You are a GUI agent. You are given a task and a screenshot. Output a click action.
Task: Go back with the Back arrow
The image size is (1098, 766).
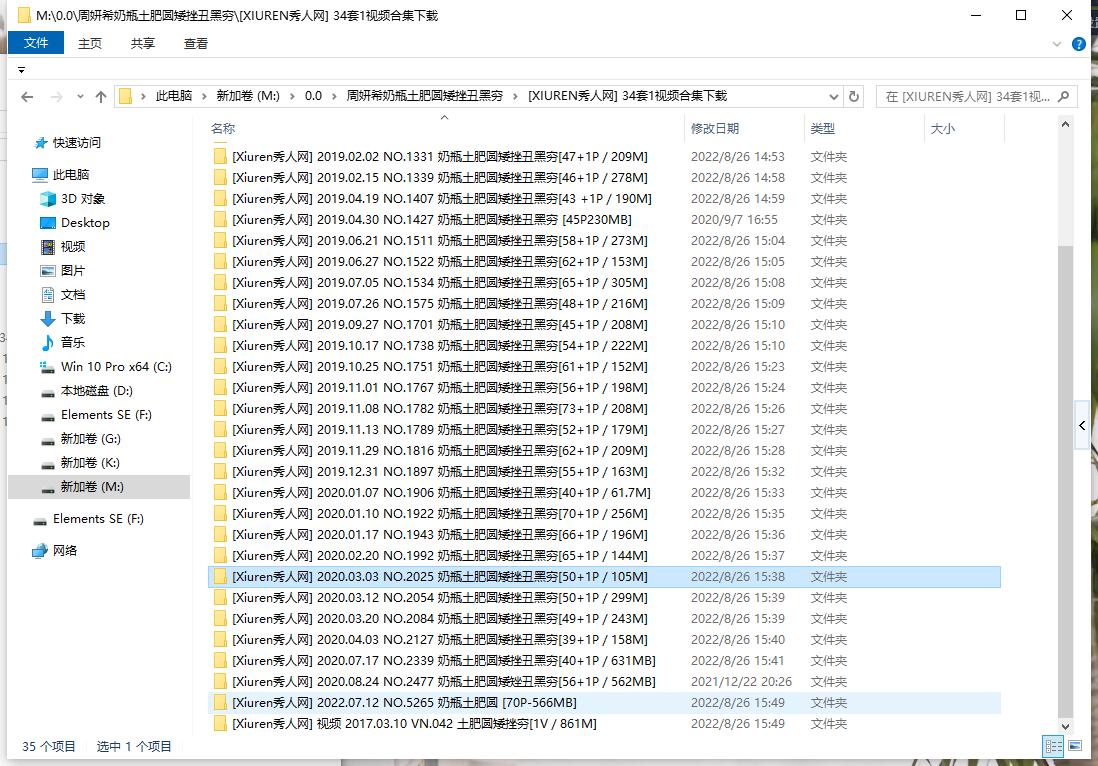(27, 97)
